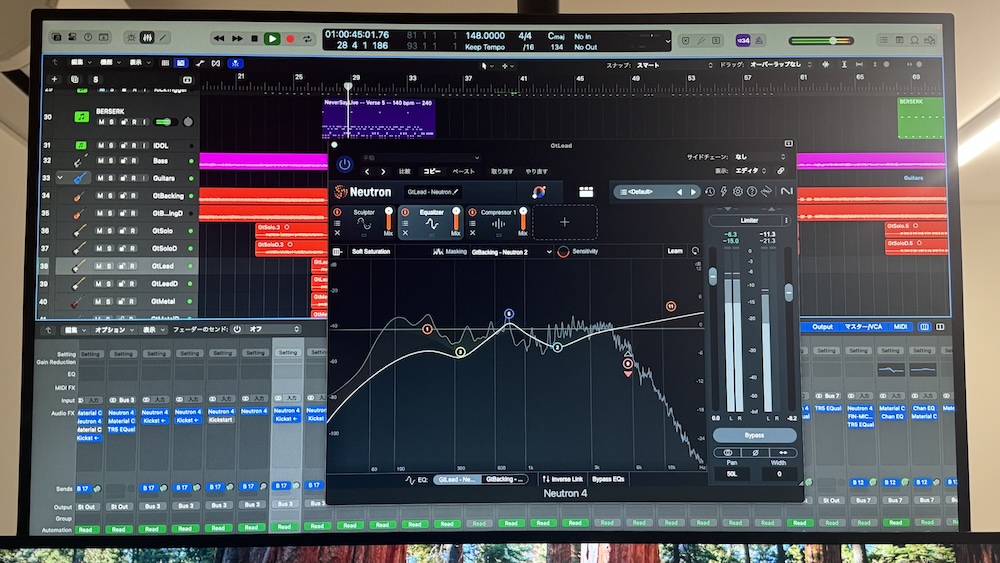The image size is (1000, 563).
Task: Click the Logic master volume slider
Action: pos(828,41)
